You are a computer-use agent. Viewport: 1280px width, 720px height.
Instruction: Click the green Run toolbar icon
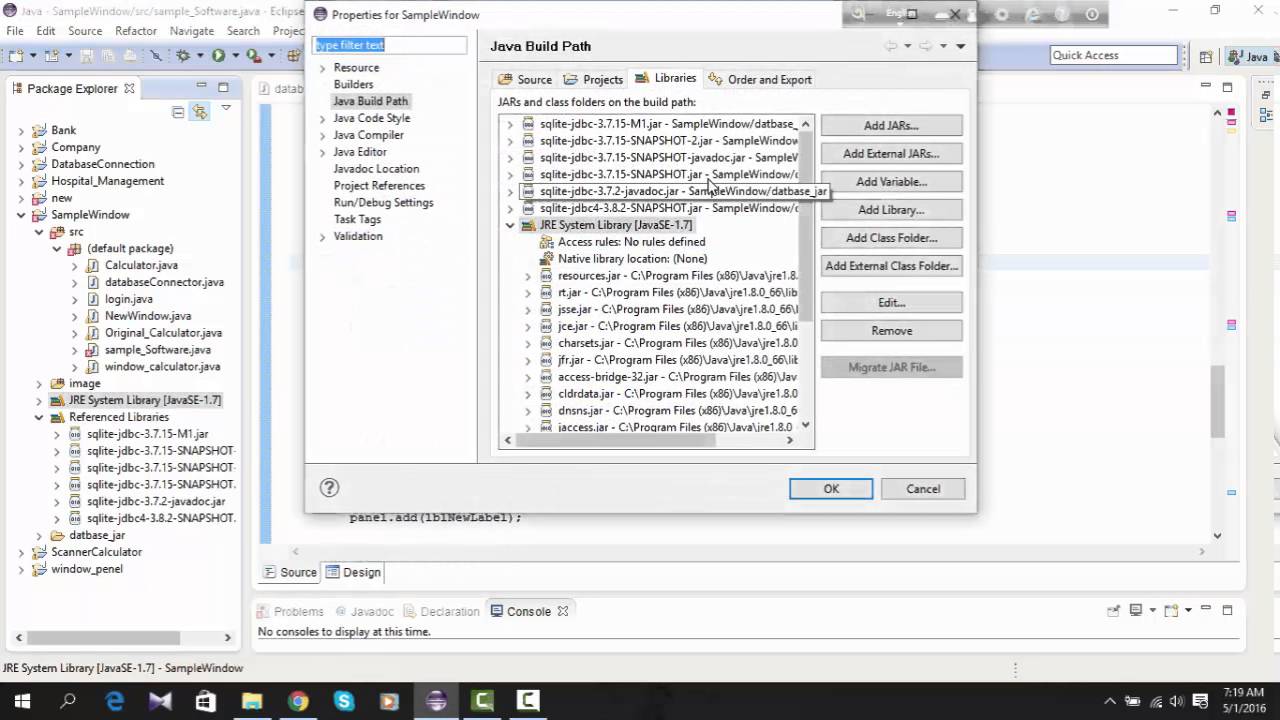(x=218, y=55)
